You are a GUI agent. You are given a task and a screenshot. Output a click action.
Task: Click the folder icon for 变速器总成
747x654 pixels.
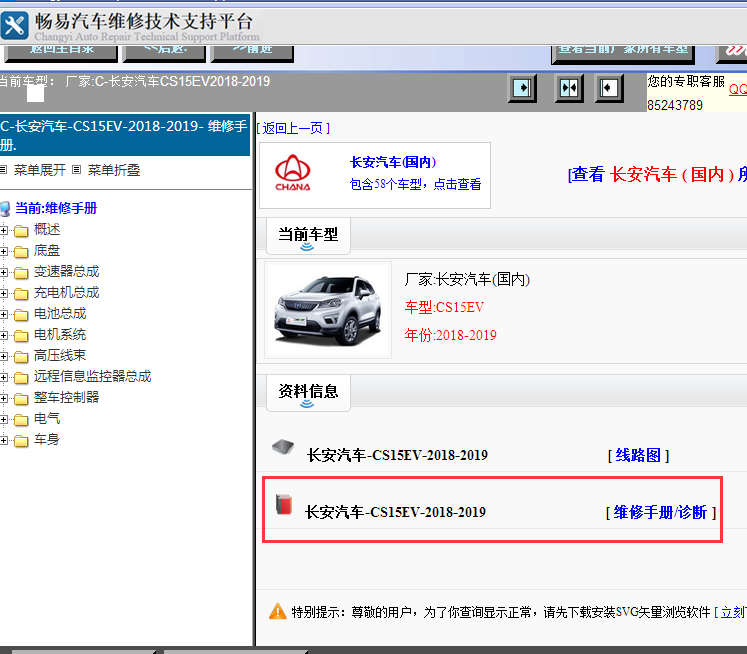pyautogui.click(x=21, y=273)
